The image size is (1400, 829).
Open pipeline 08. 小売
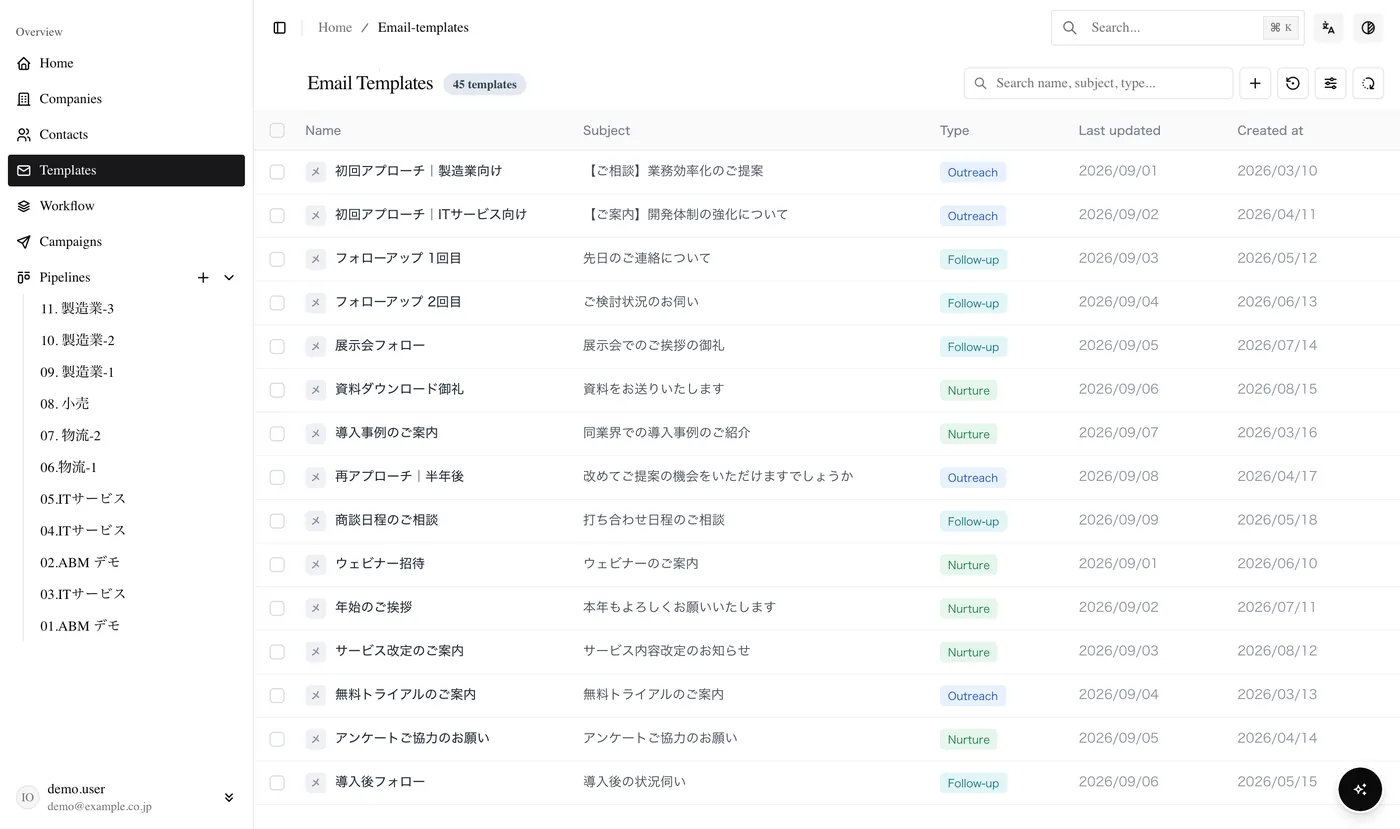coord(65,404)
